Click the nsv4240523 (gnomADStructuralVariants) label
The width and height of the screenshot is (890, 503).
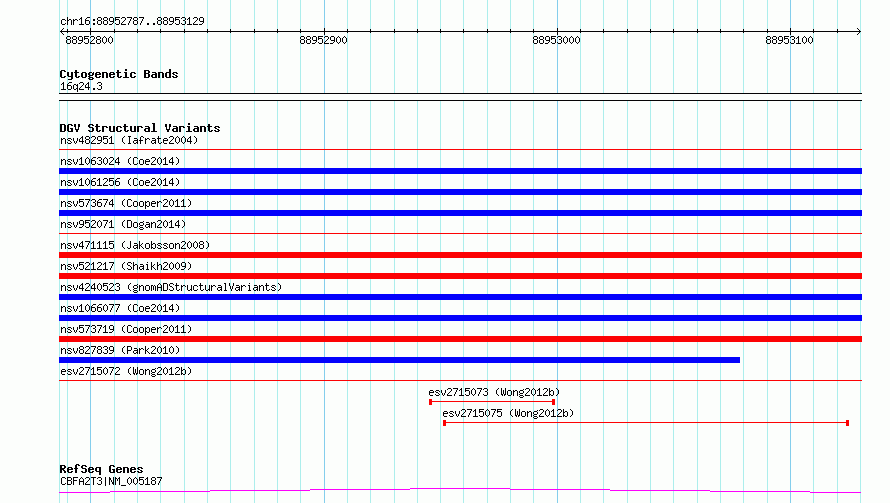pyautogui.click(x=171, y=287)
